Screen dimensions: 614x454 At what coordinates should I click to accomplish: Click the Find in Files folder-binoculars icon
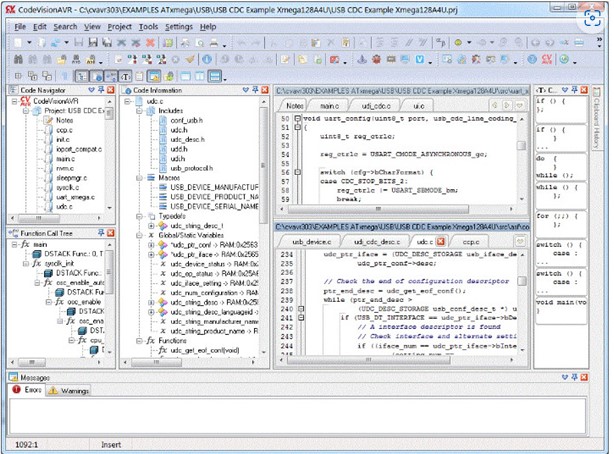click(62, 60)
